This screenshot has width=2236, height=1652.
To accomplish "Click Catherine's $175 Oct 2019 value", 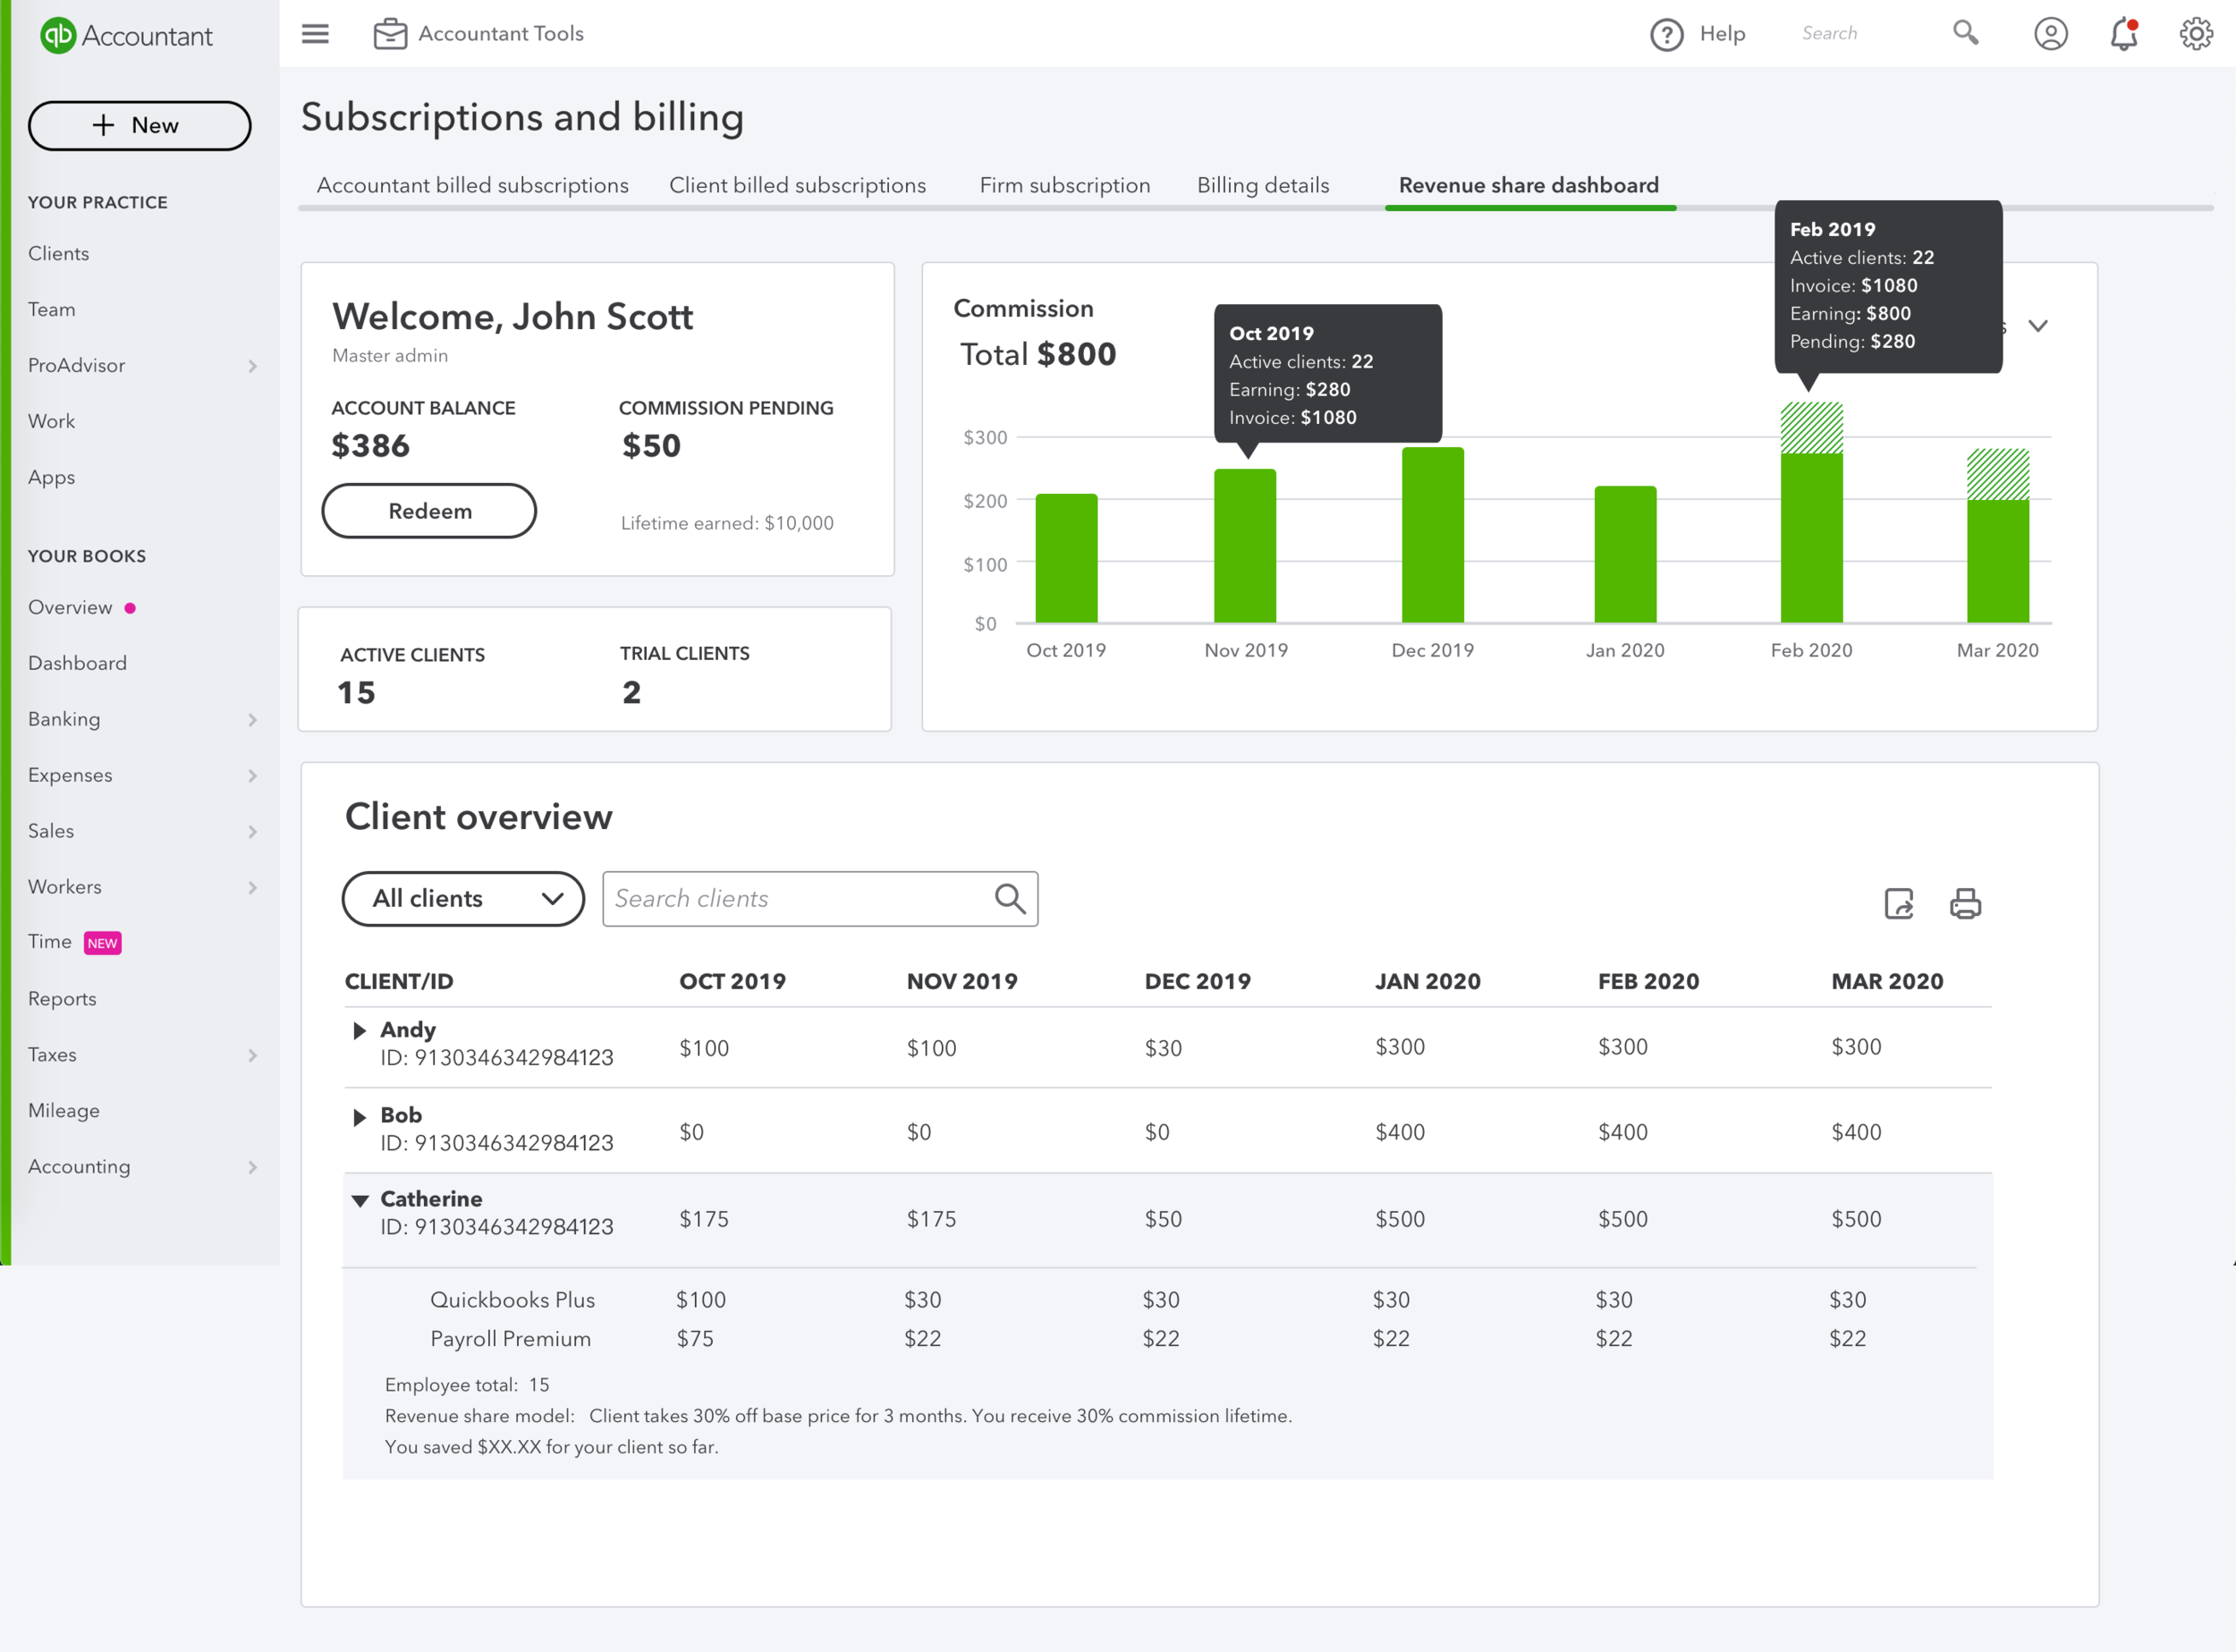I will 704,1219.
